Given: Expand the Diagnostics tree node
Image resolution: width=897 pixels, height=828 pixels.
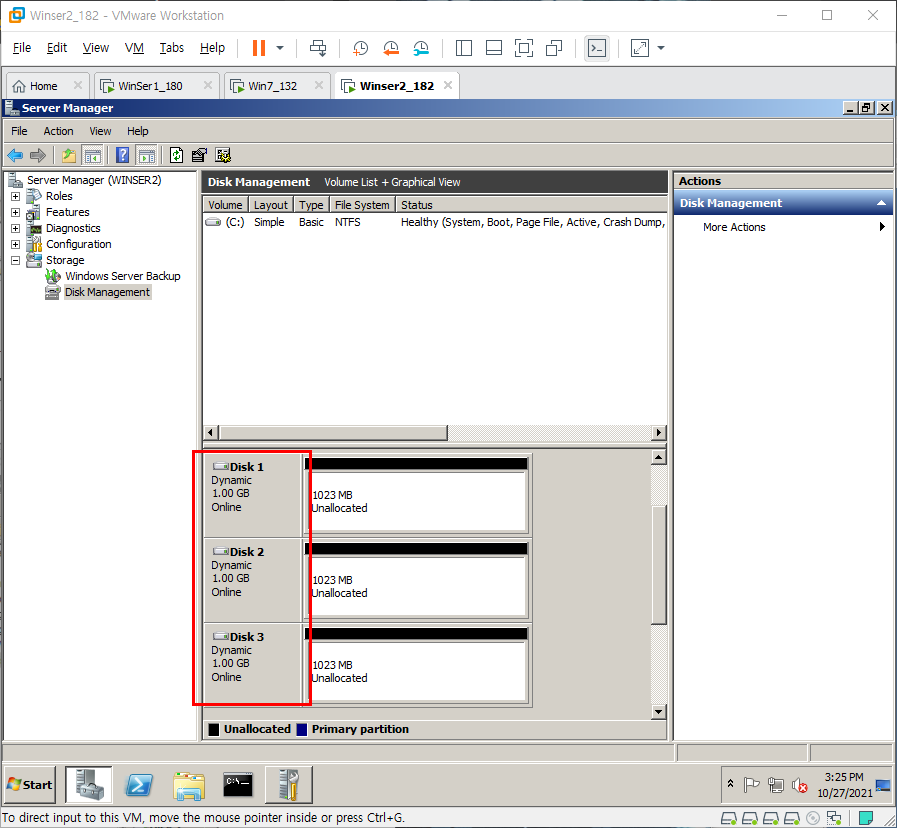Looking at the screenshot, I should coord(15,228).
